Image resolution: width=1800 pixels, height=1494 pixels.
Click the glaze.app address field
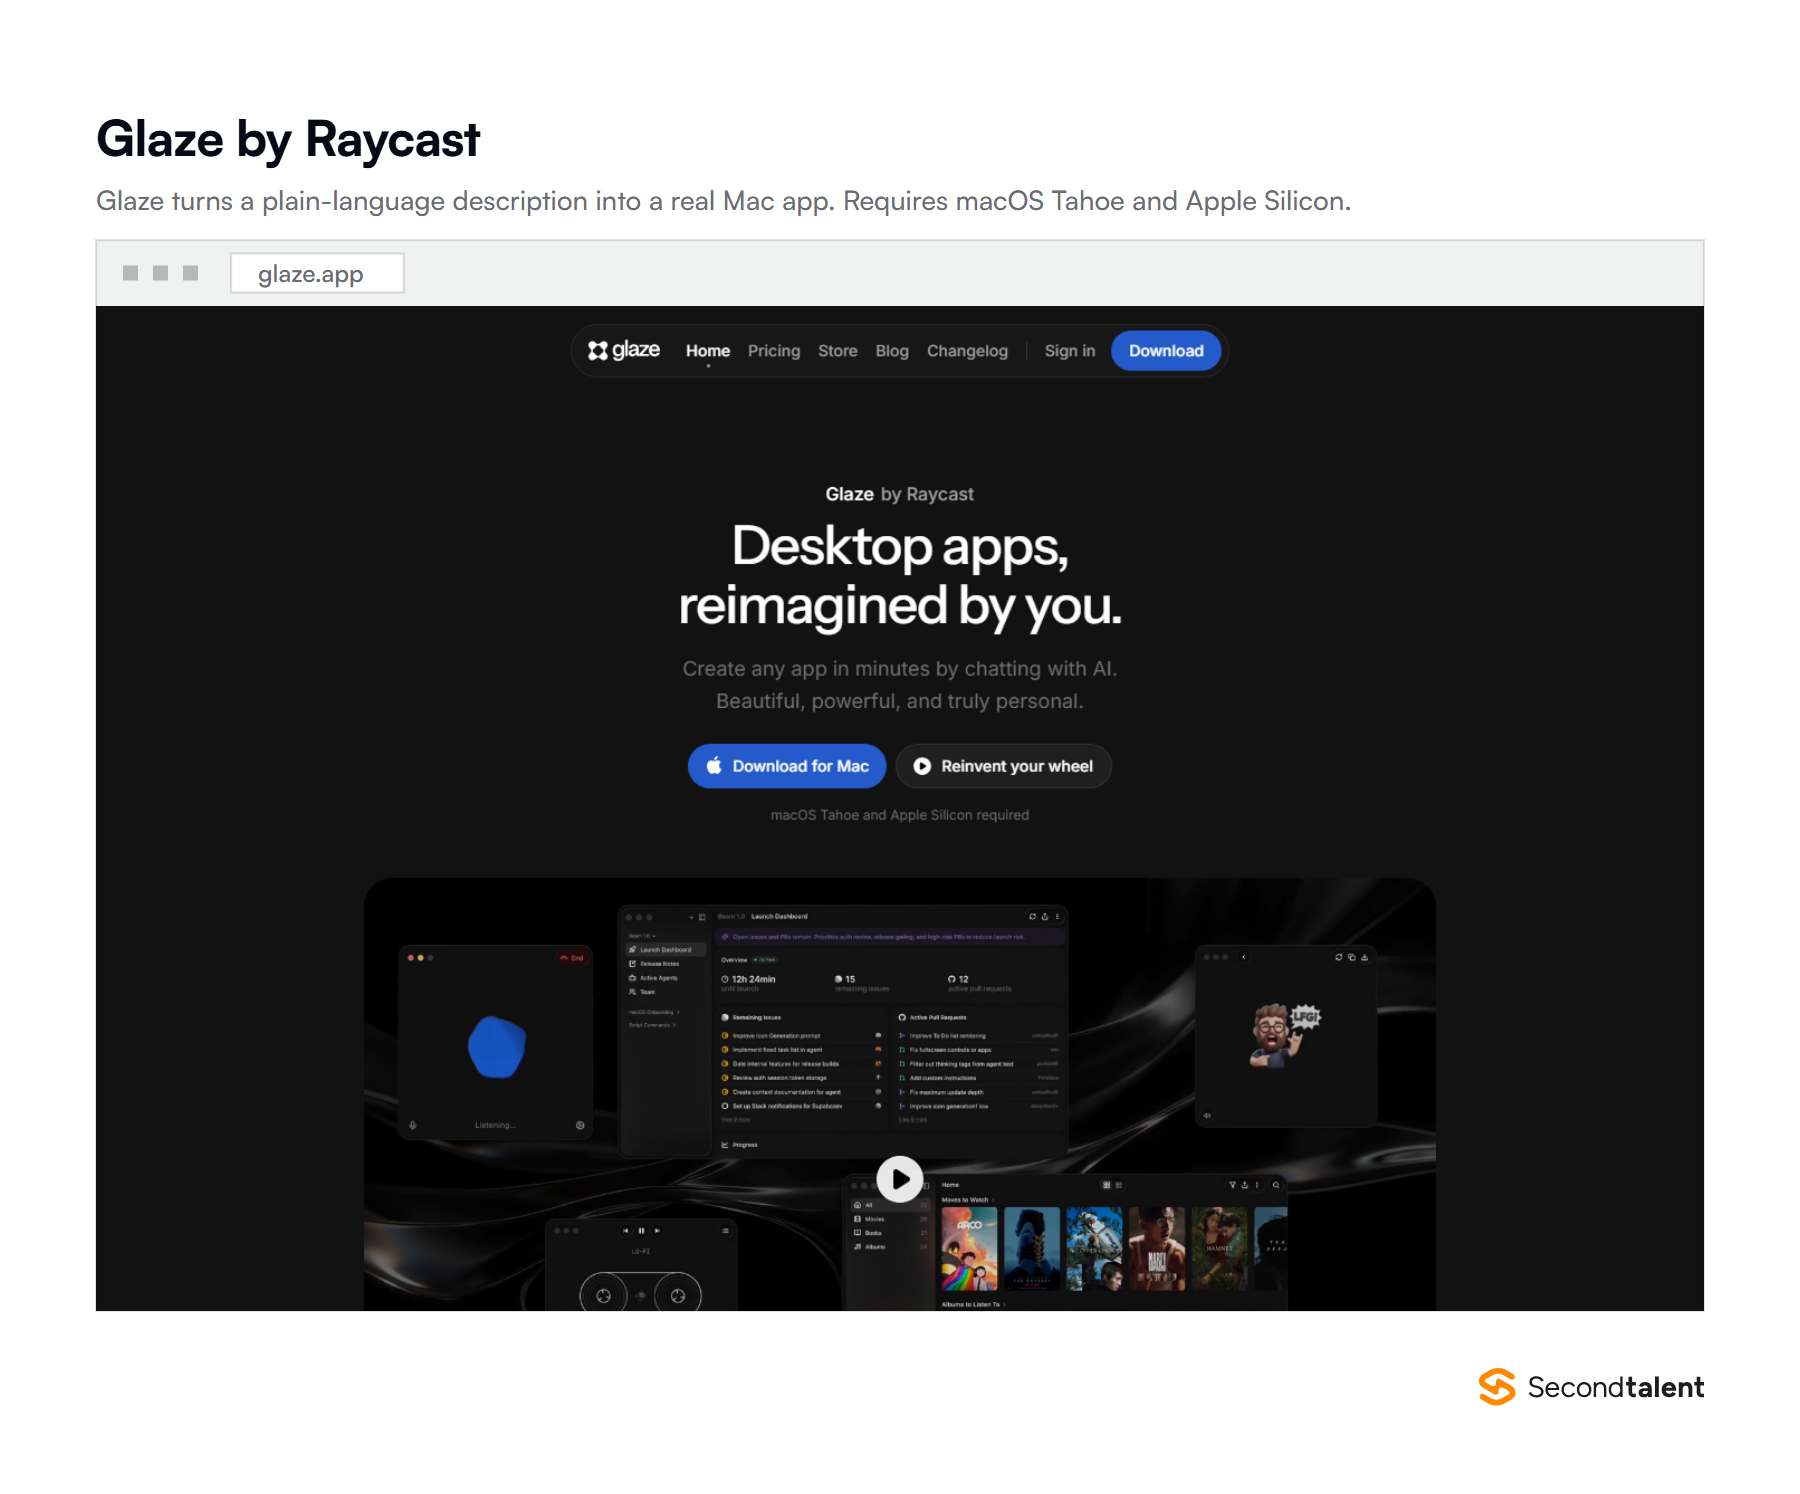317,273
